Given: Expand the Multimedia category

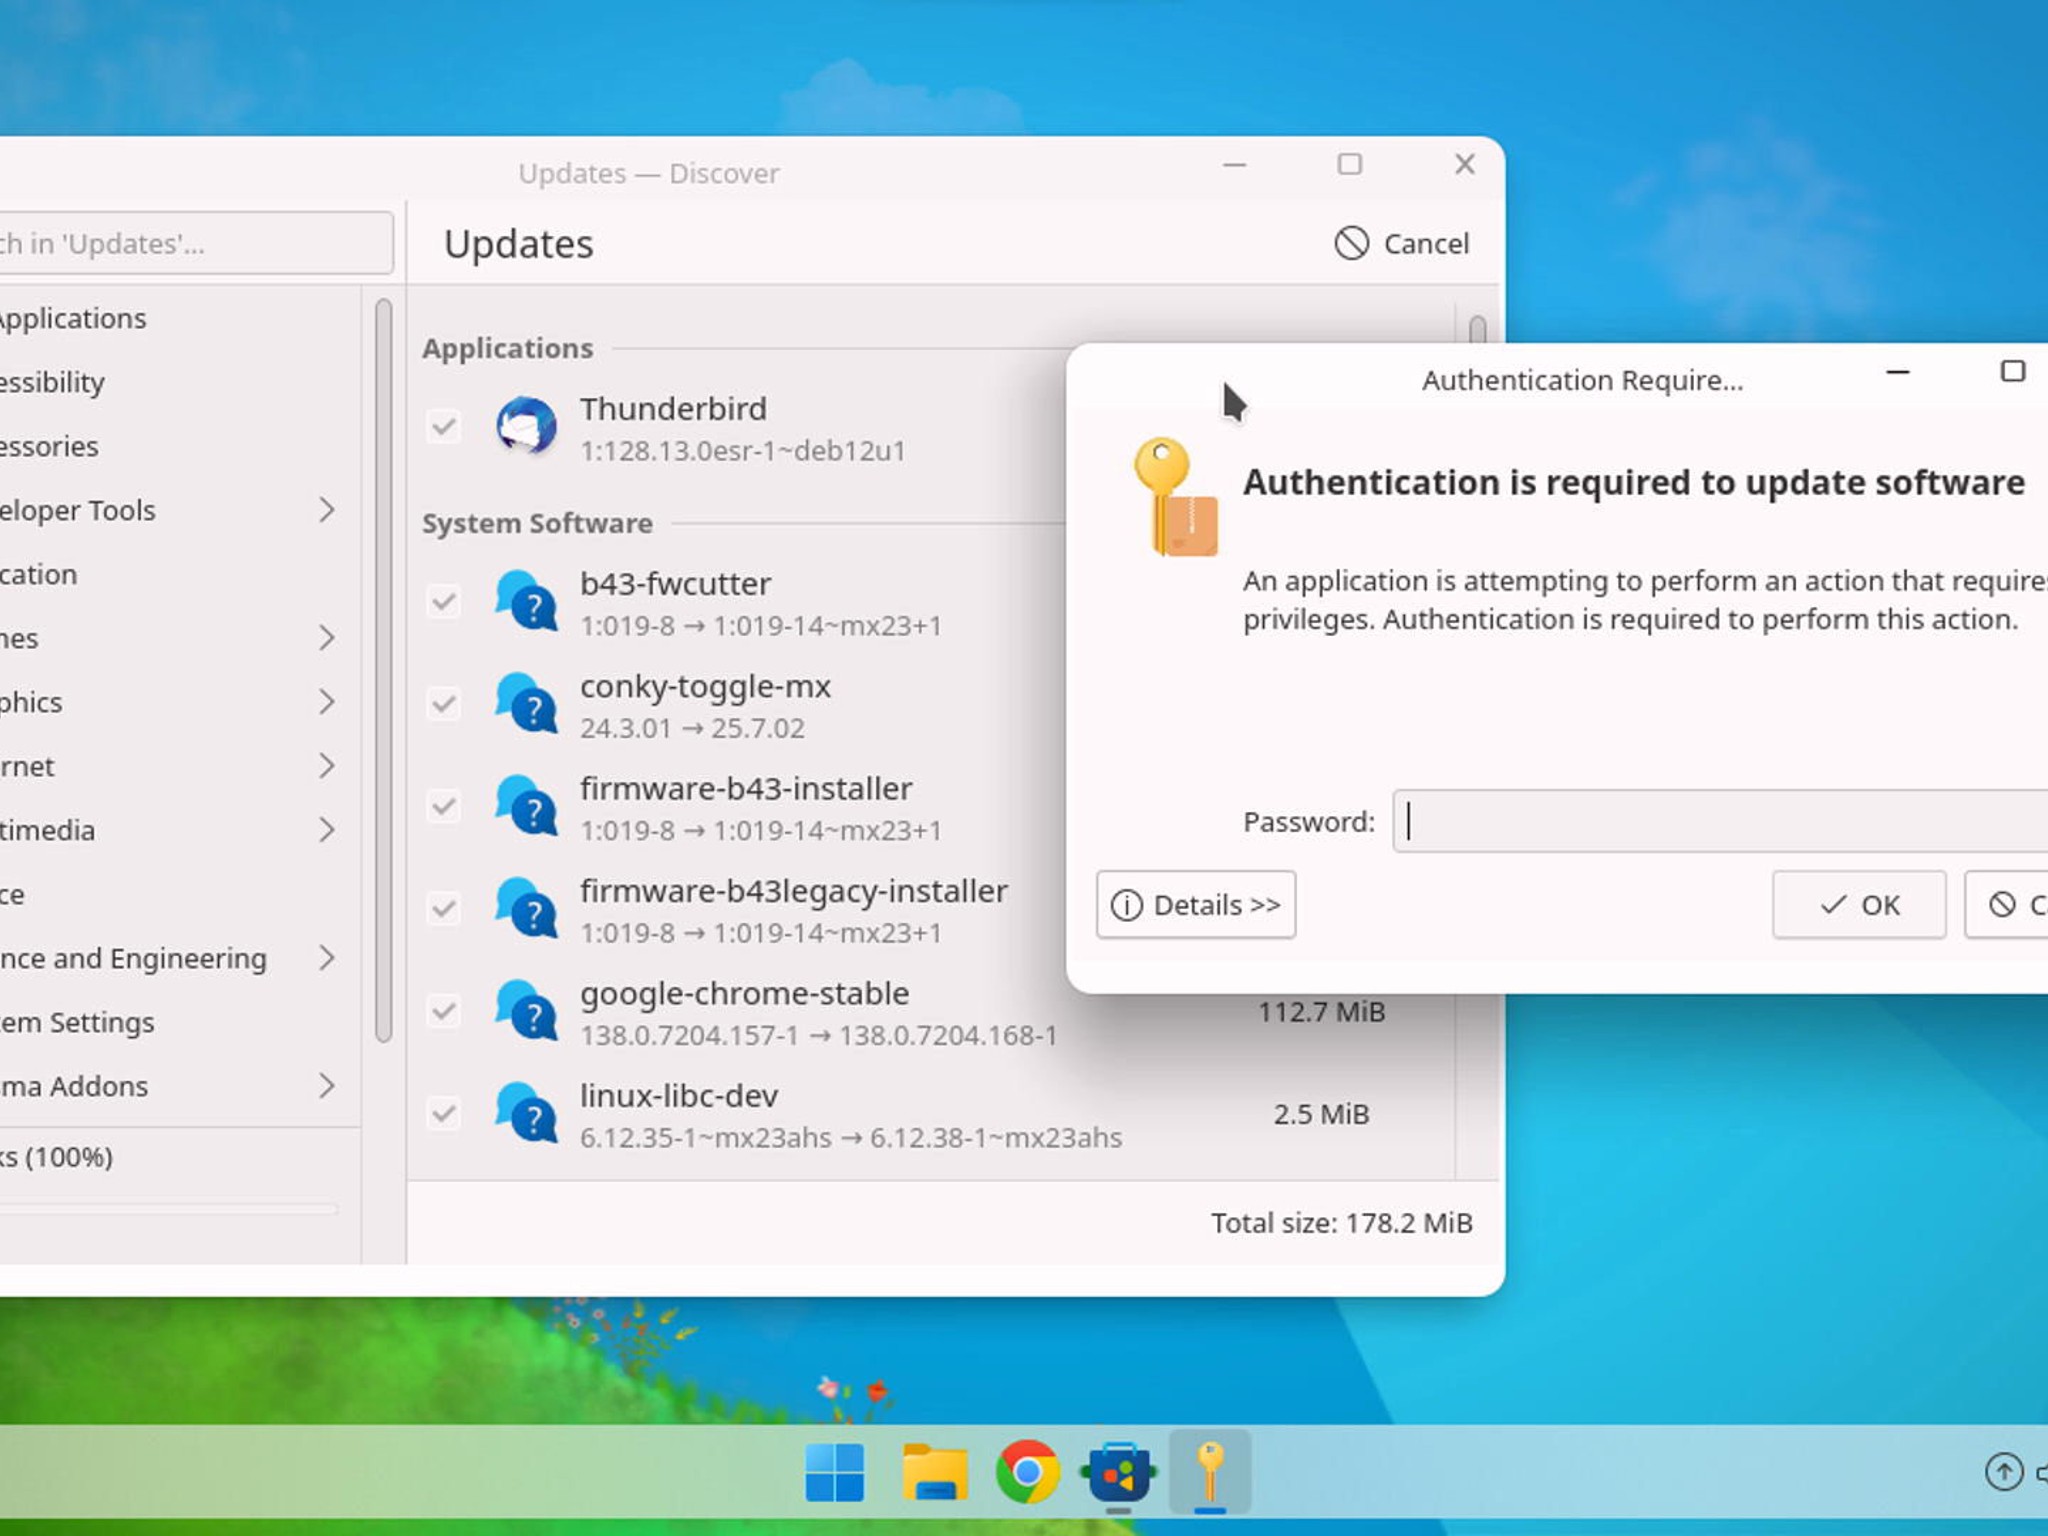Looking at the screenshot, I should pyautogui.click(x=328, y=829).
